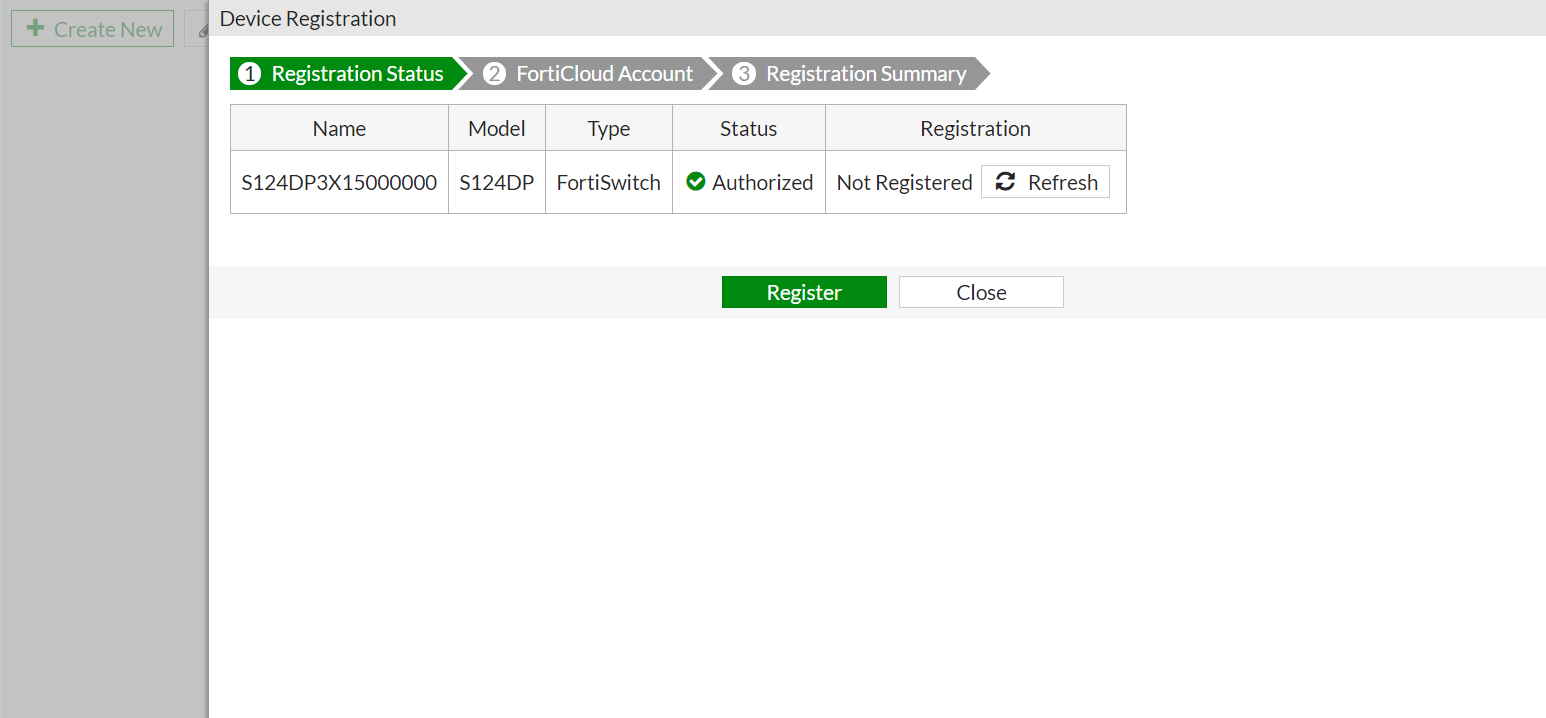This screenshot has width=1546, height=718.
Task: Click the Create New button
Action: pyautogui.click(x=92, y=28)
